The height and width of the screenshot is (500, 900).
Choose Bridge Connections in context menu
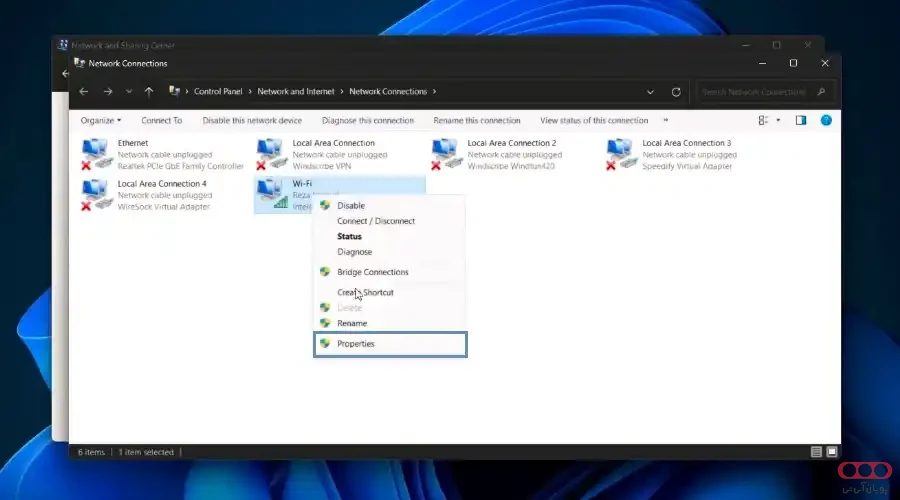[x=372, y=272]
